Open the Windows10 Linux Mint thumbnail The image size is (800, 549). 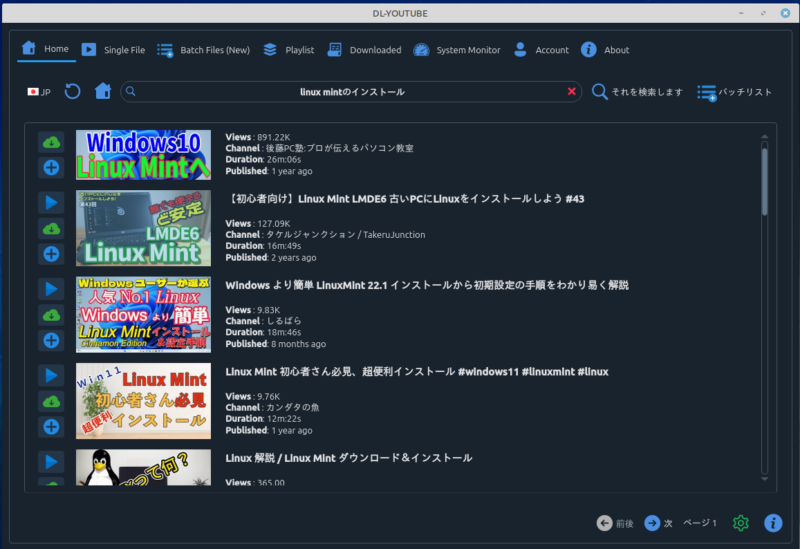[x=143, y=155]
